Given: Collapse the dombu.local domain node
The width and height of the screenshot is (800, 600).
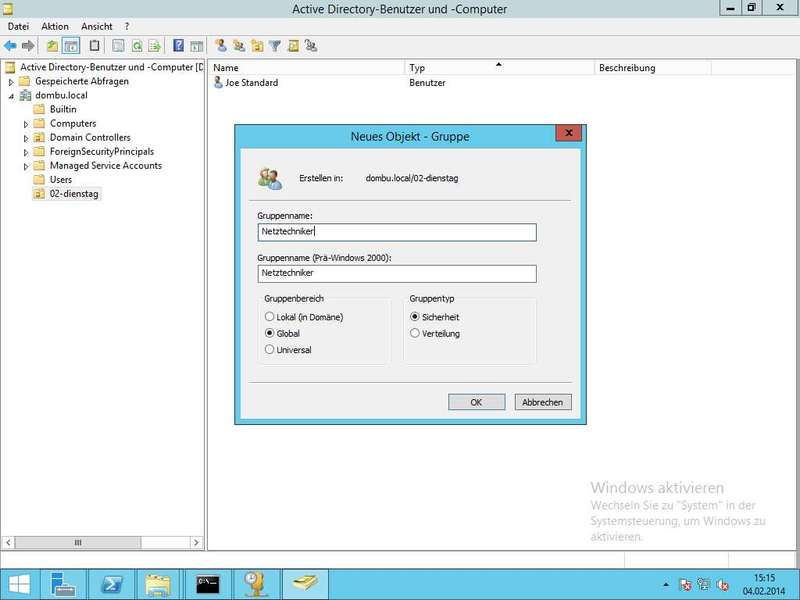Looking at the screenshot, I should pos(11,96).
